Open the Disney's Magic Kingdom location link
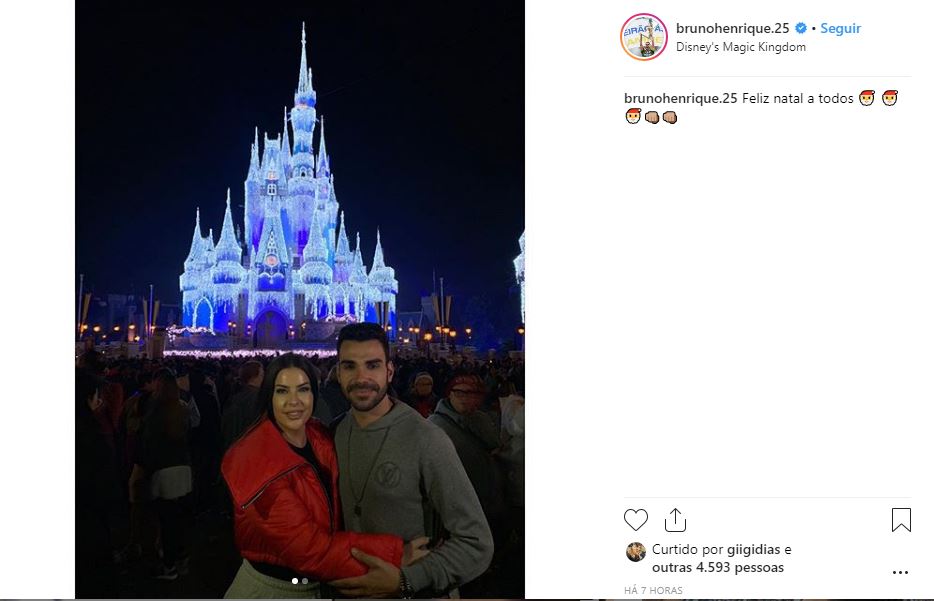This screenshot has height=601, width=934. (740, 47)
